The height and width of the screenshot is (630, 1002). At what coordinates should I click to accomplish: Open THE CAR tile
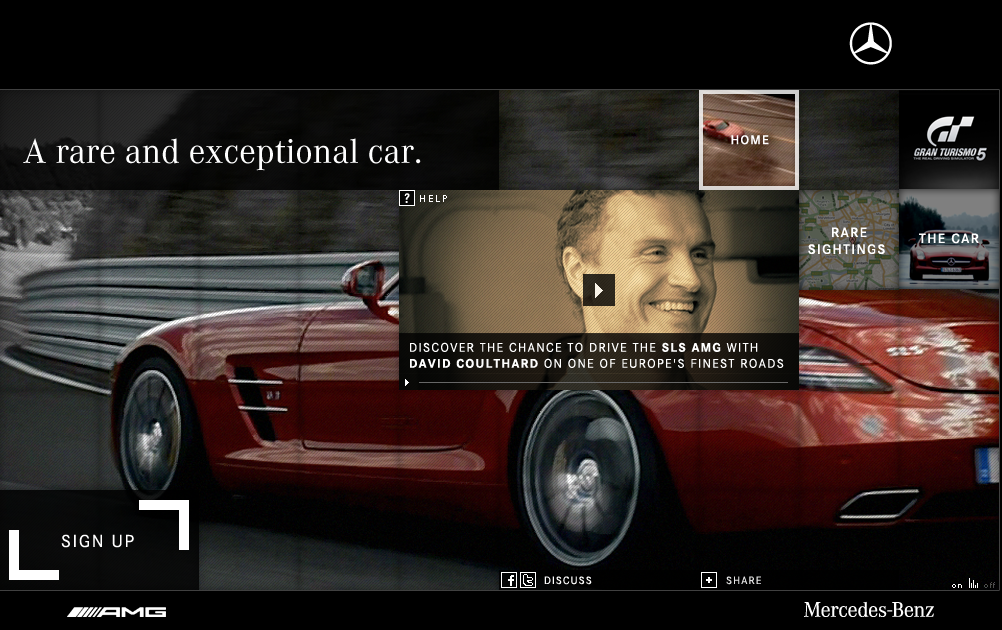pyautogui.click(x=950, y=240)
